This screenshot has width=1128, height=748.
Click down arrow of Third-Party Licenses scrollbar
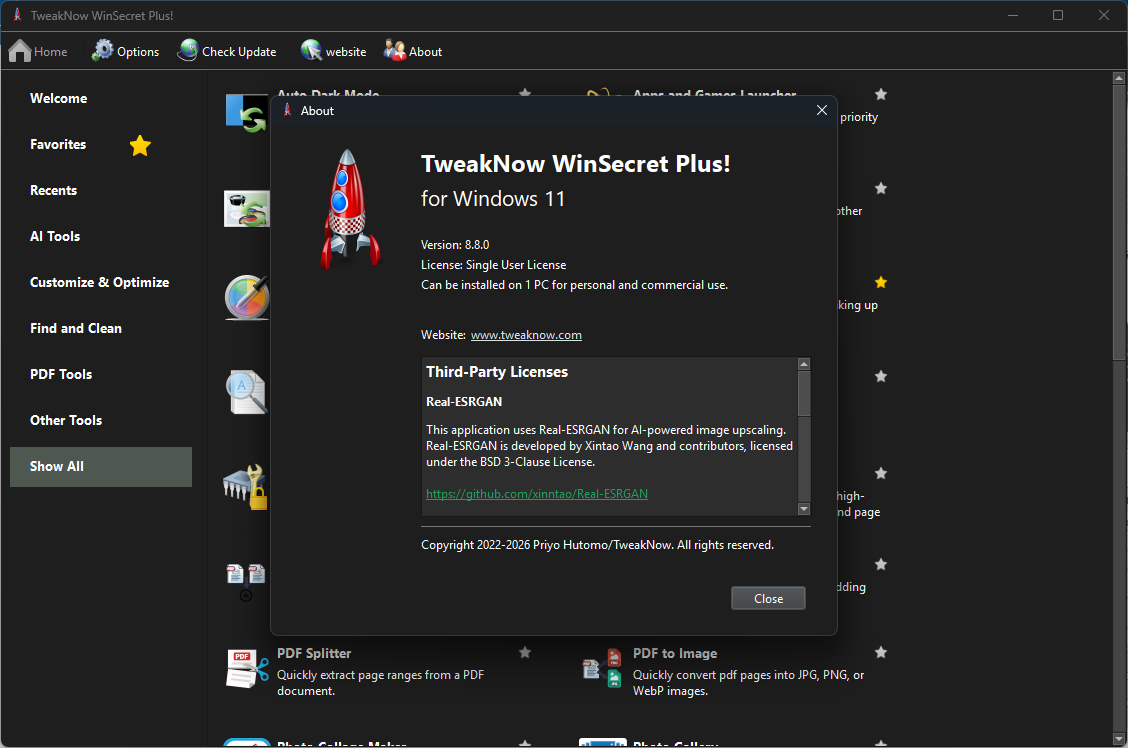pos(804,509)
